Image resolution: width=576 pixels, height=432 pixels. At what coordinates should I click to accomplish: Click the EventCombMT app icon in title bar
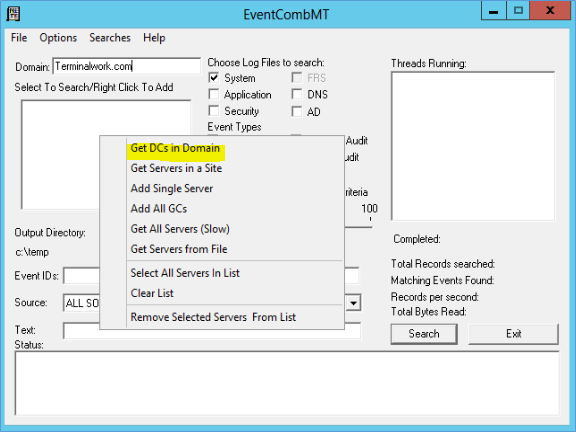[13, 14]
